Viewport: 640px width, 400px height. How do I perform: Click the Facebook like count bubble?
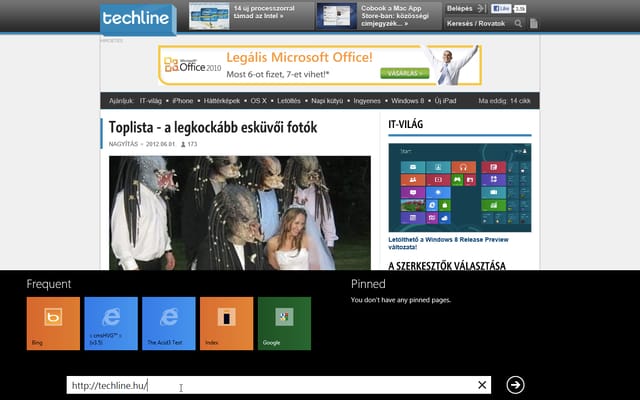click(x=520, y=9)
